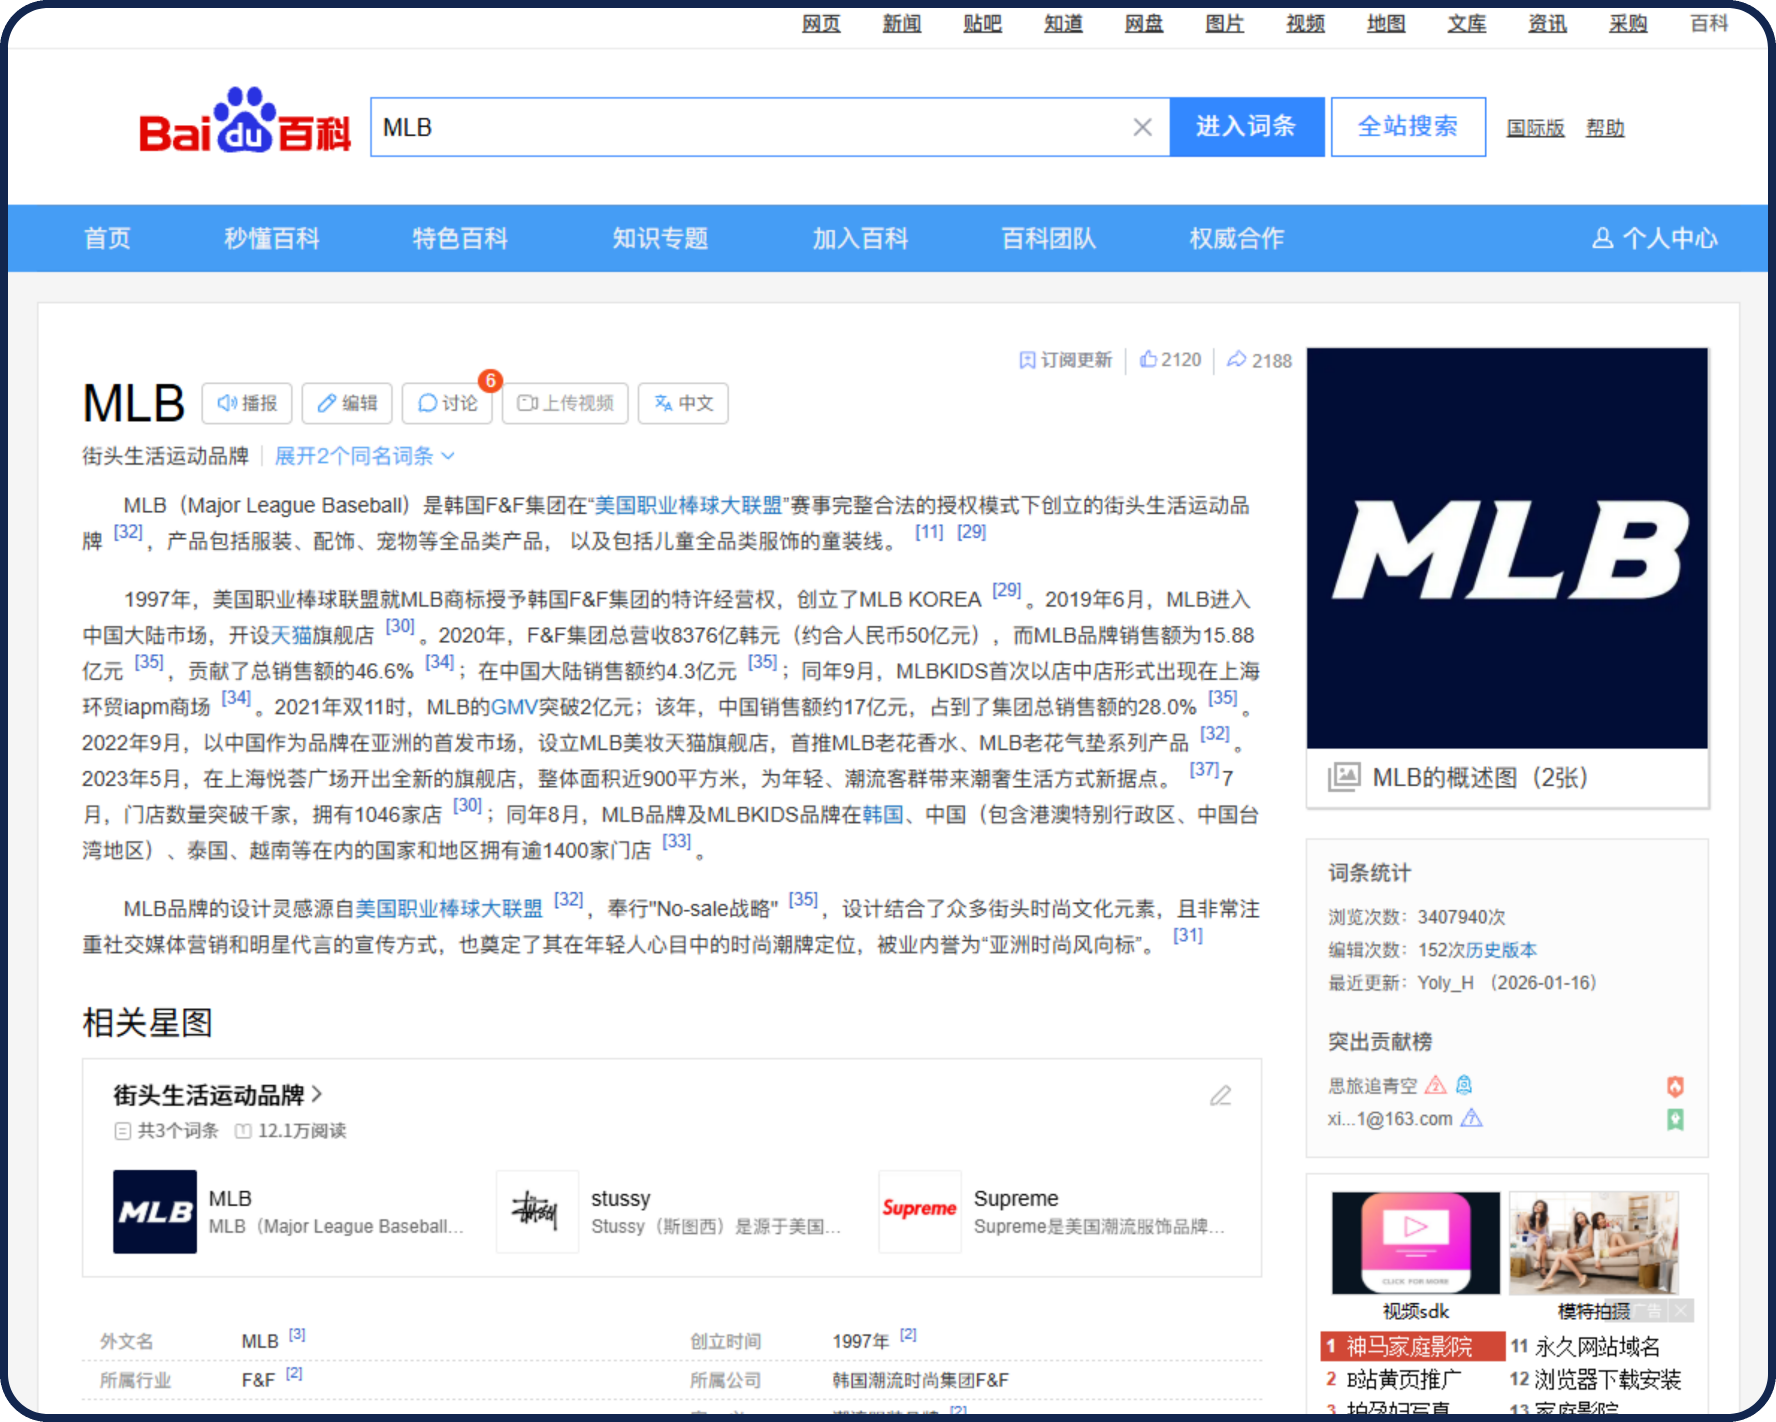Open MLB的概述图 (2张) gallery
This screenshot has height=1422, width=1776.
point(1458,777)
